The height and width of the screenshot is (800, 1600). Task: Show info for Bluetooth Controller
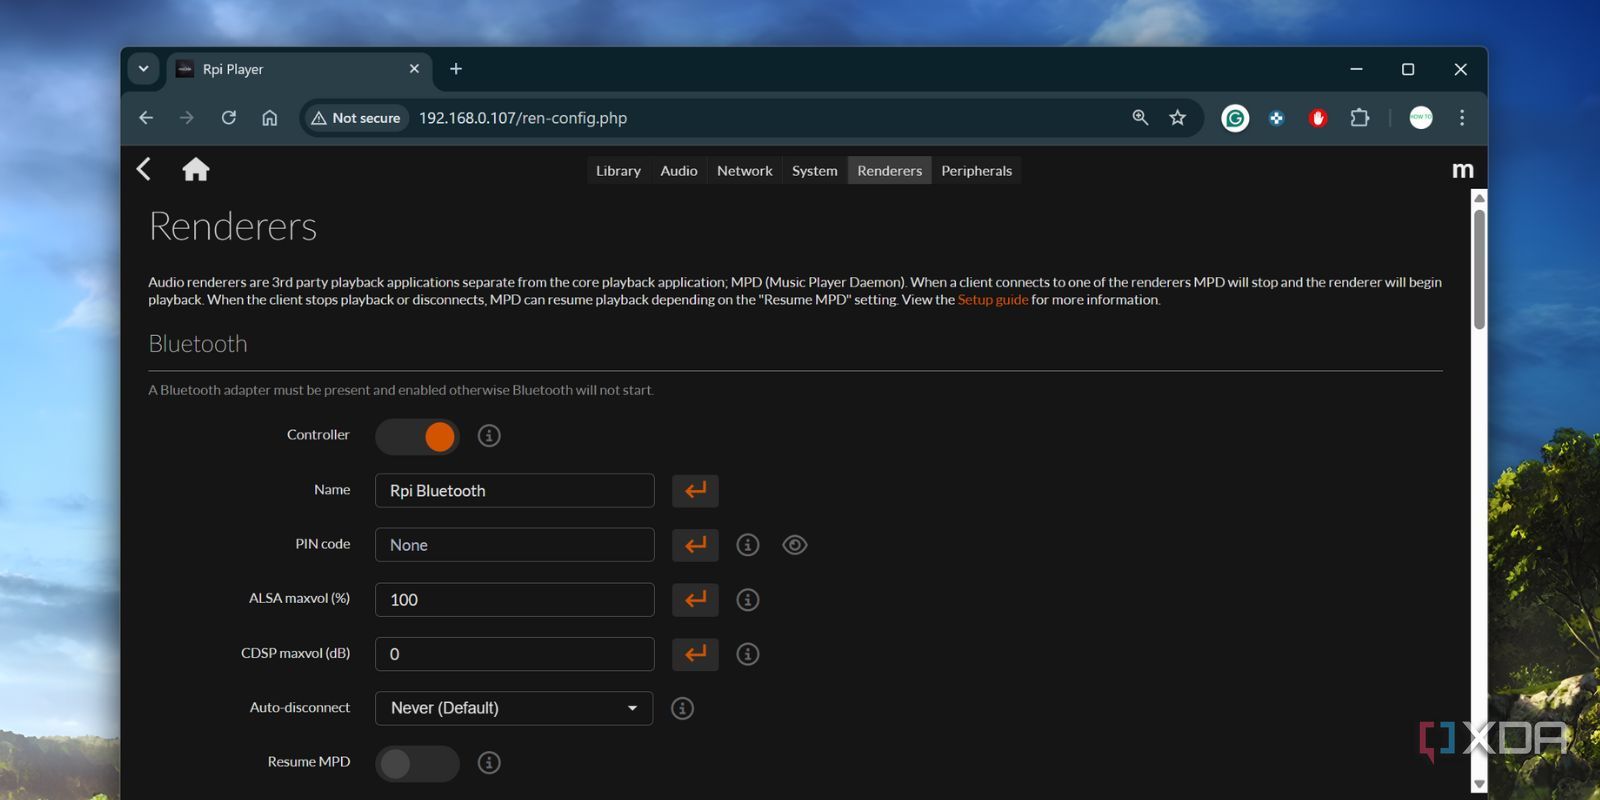489,435
